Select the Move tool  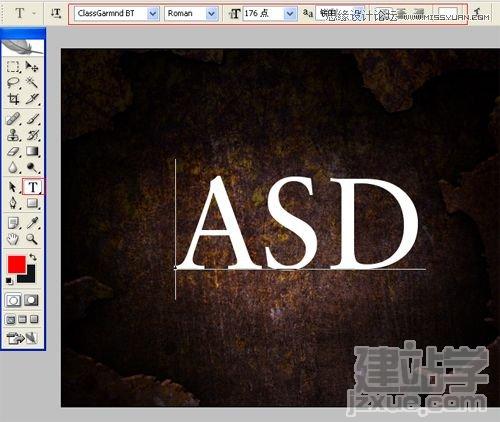pos(32,66)
